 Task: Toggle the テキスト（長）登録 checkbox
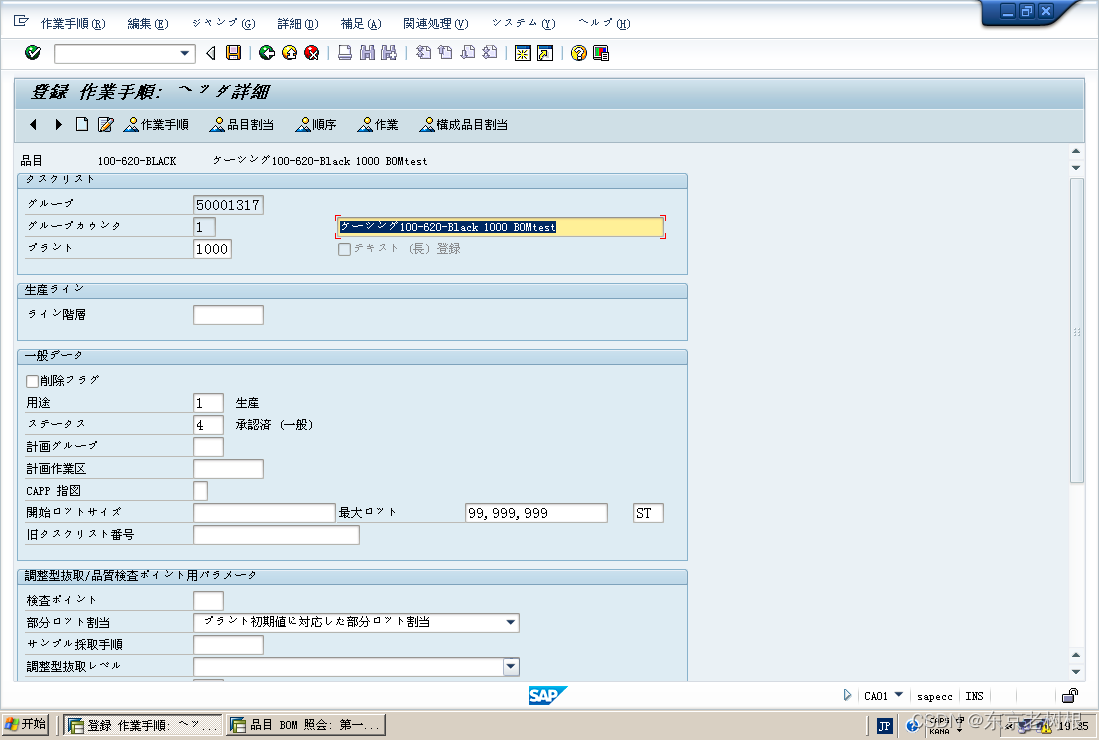[344, 249]
